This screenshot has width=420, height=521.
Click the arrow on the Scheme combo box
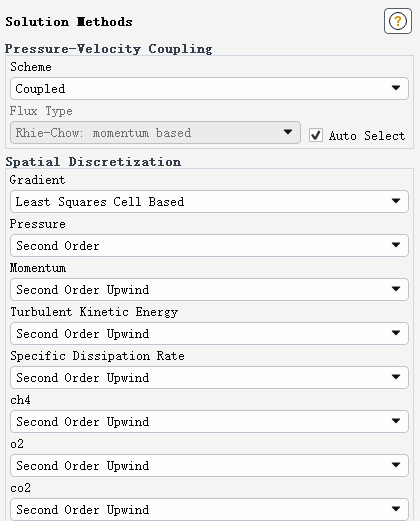coord(396,88)
